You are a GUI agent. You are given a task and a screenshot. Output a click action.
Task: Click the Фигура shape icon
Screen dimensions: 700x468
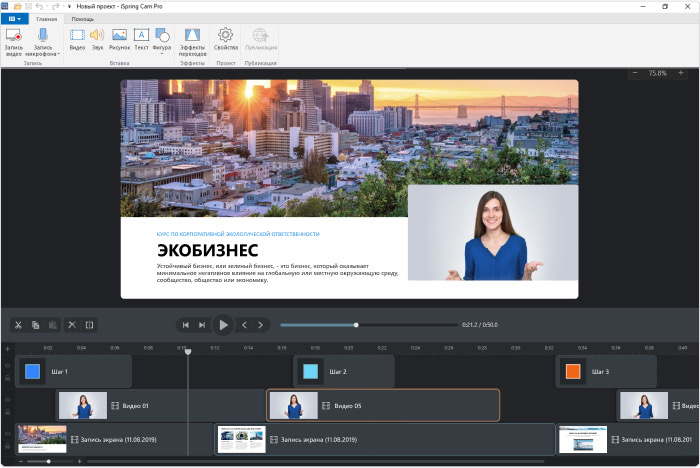(x=162, y=35)
